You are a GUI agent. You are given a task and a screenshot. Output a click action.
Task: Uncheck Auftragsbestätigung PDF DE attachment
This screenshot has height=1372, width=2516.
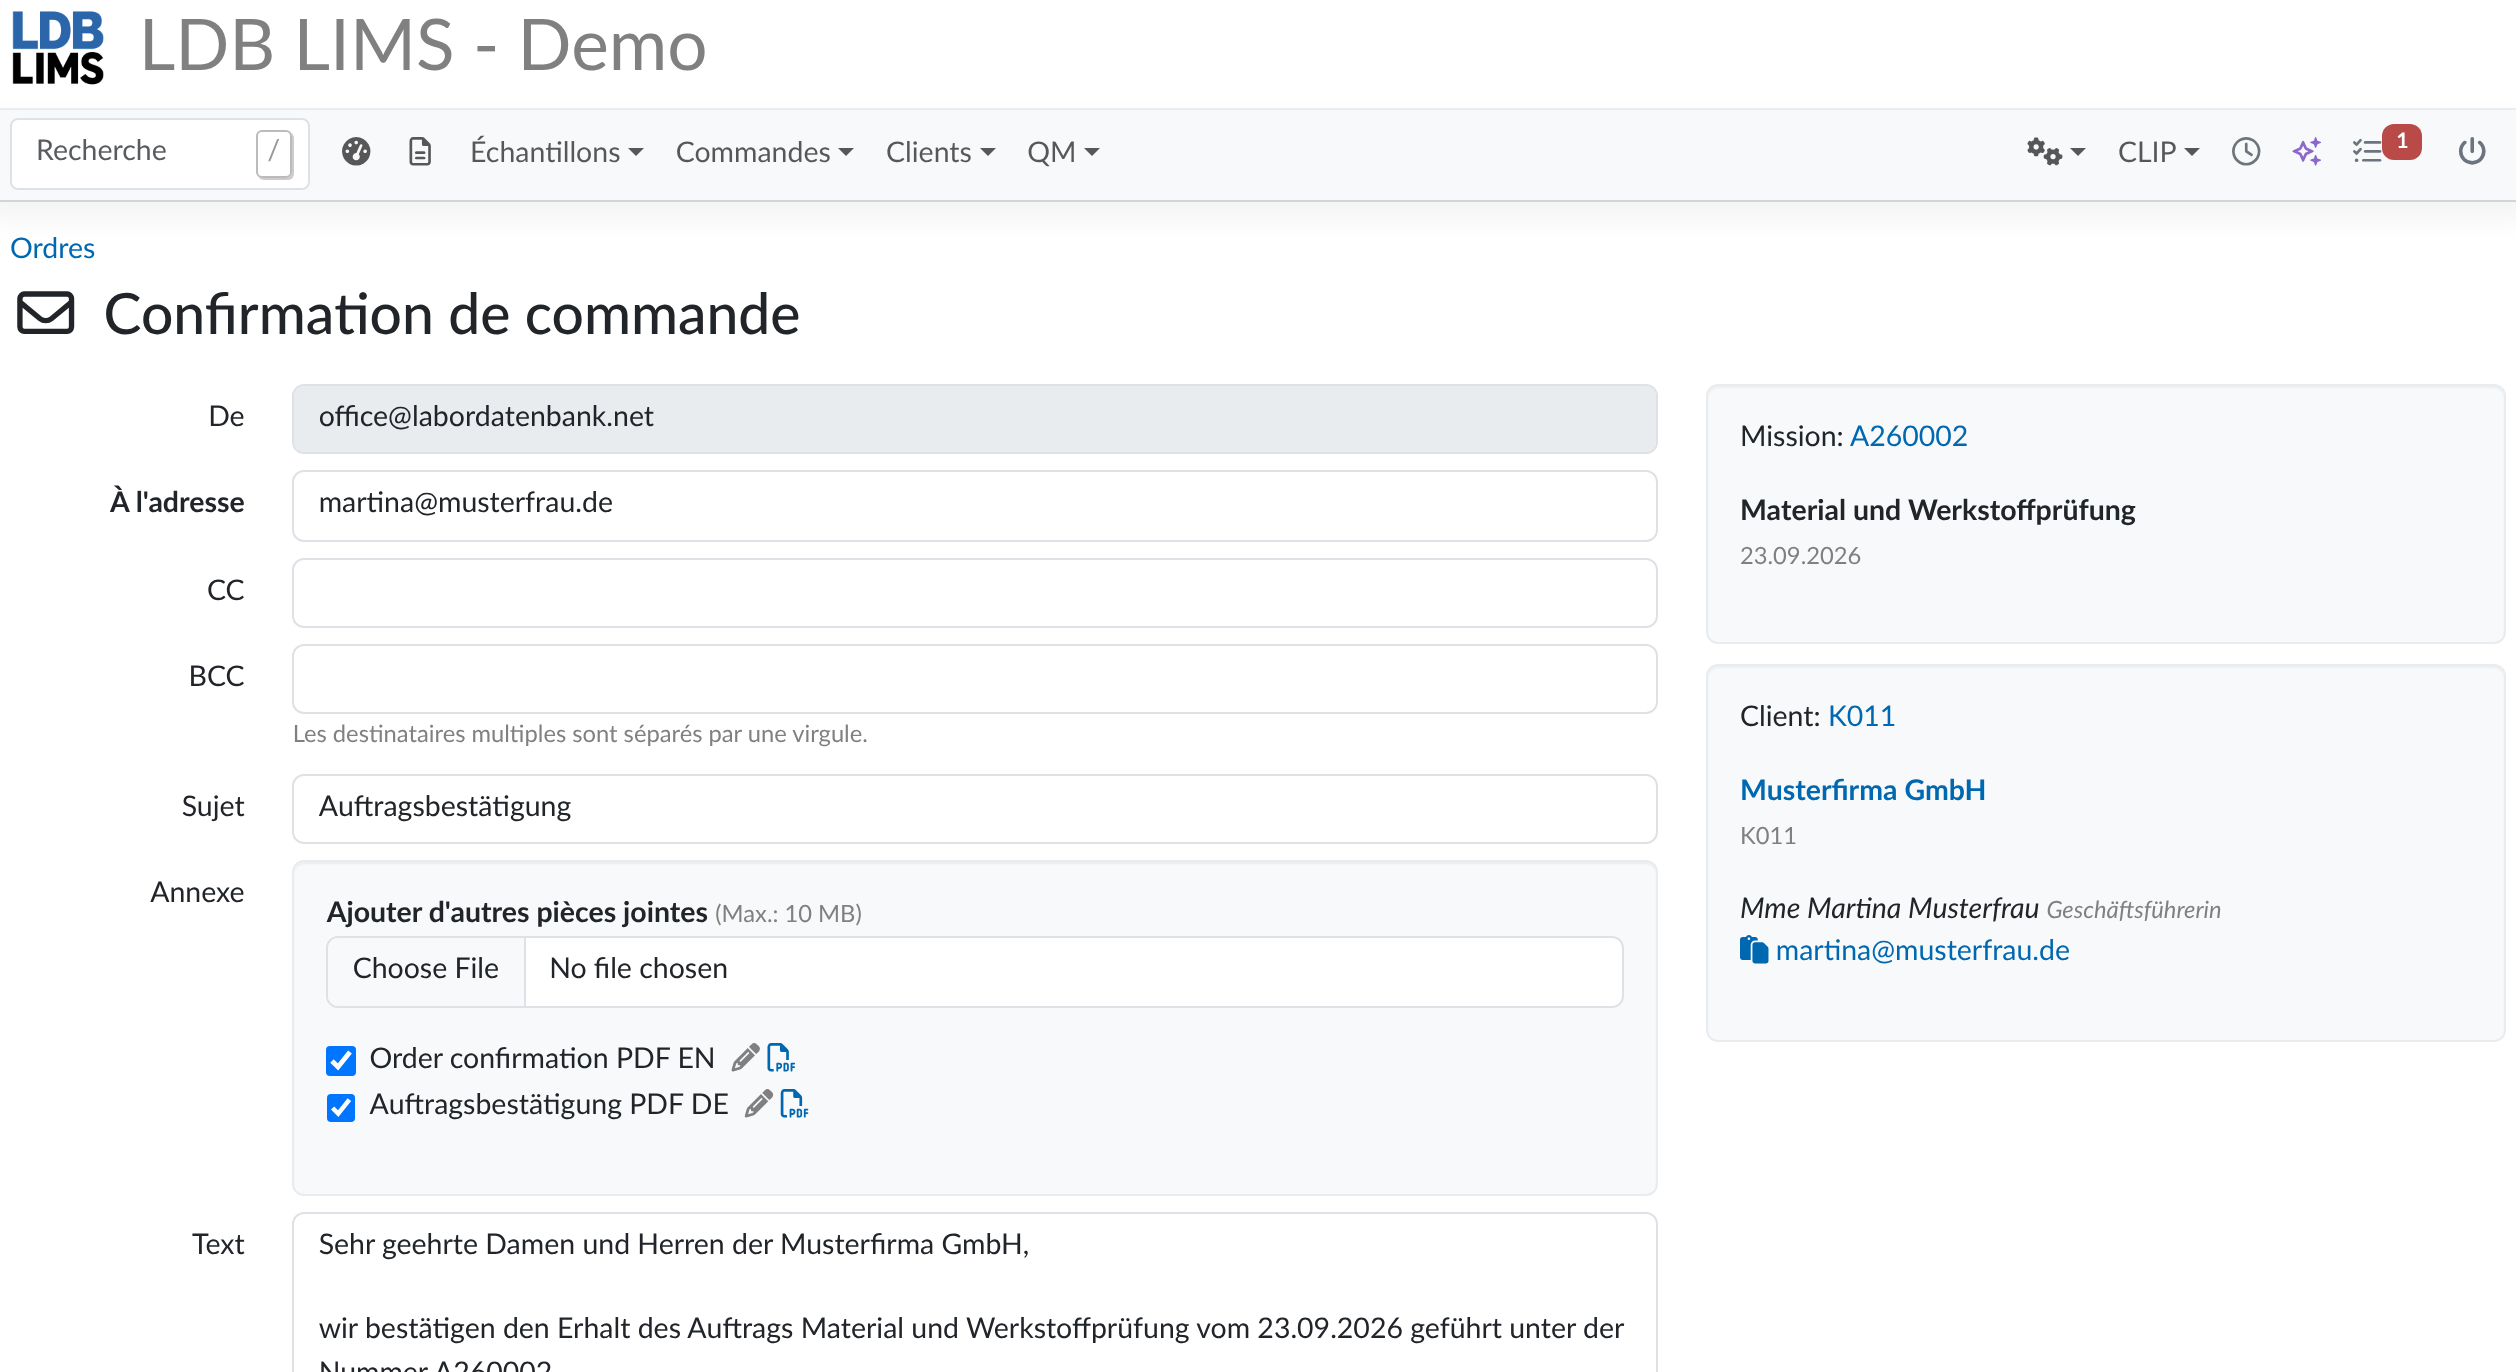(341, 1106)
